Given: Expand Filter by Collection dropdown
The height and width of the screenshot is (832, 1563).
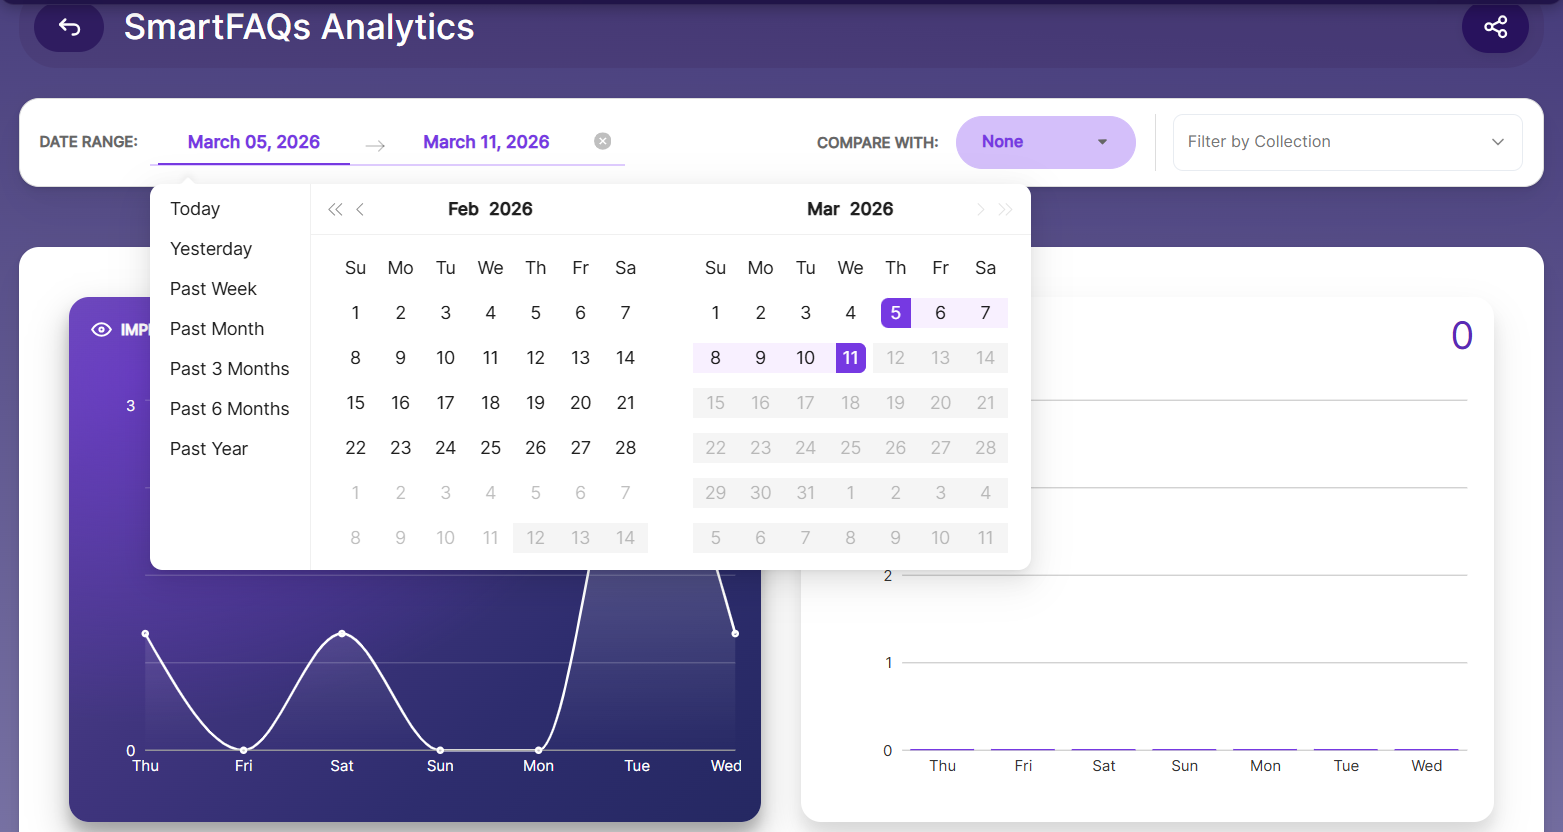Looking at the screenshot, I should coord(1347,142).
